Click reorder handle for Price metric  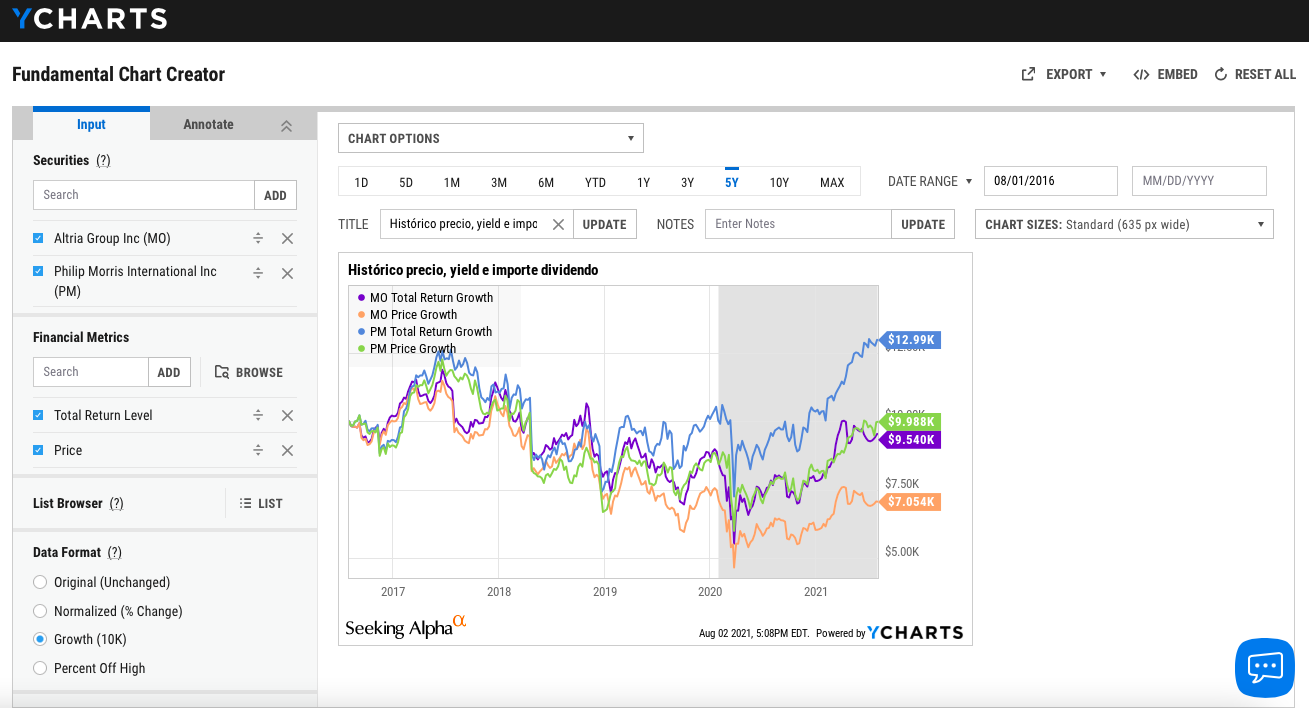[x=258, y=451]
